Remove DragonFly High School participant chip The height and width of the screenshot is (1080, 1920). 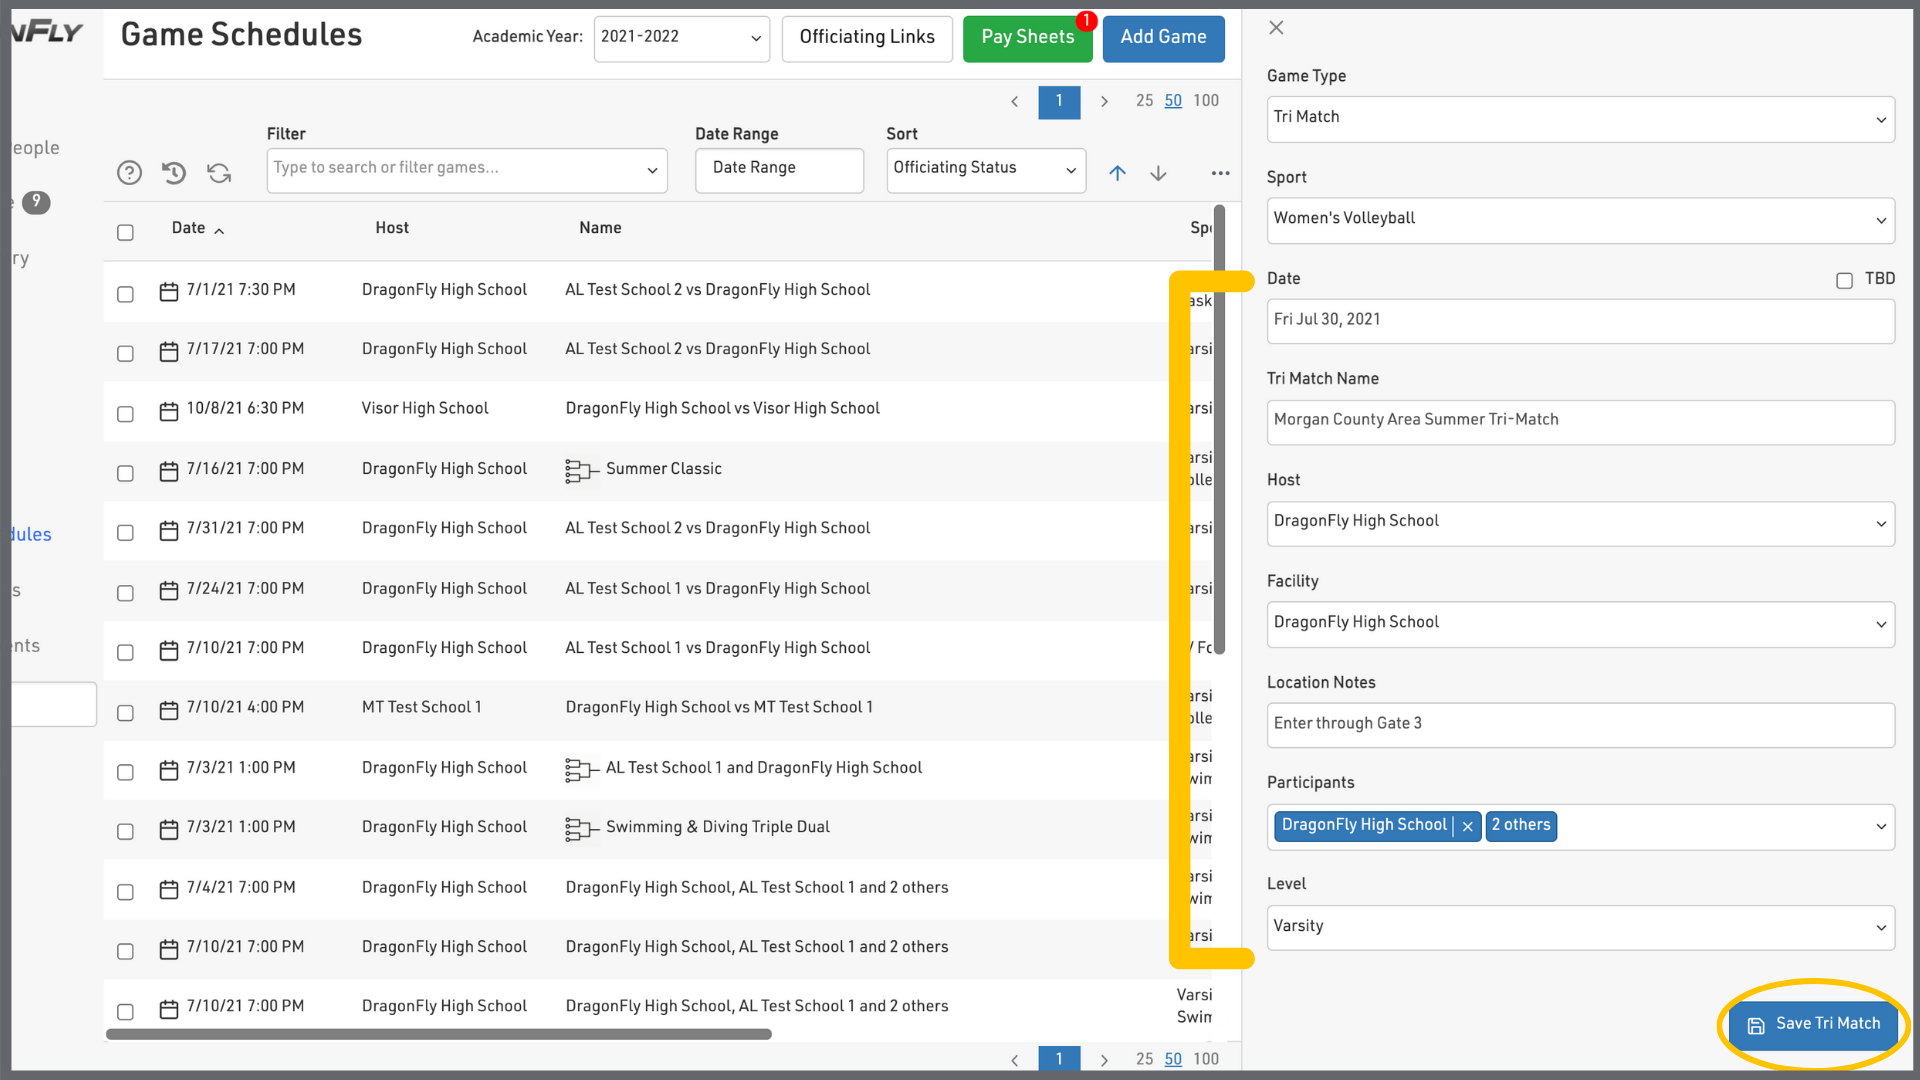(x=1467, y=826)
